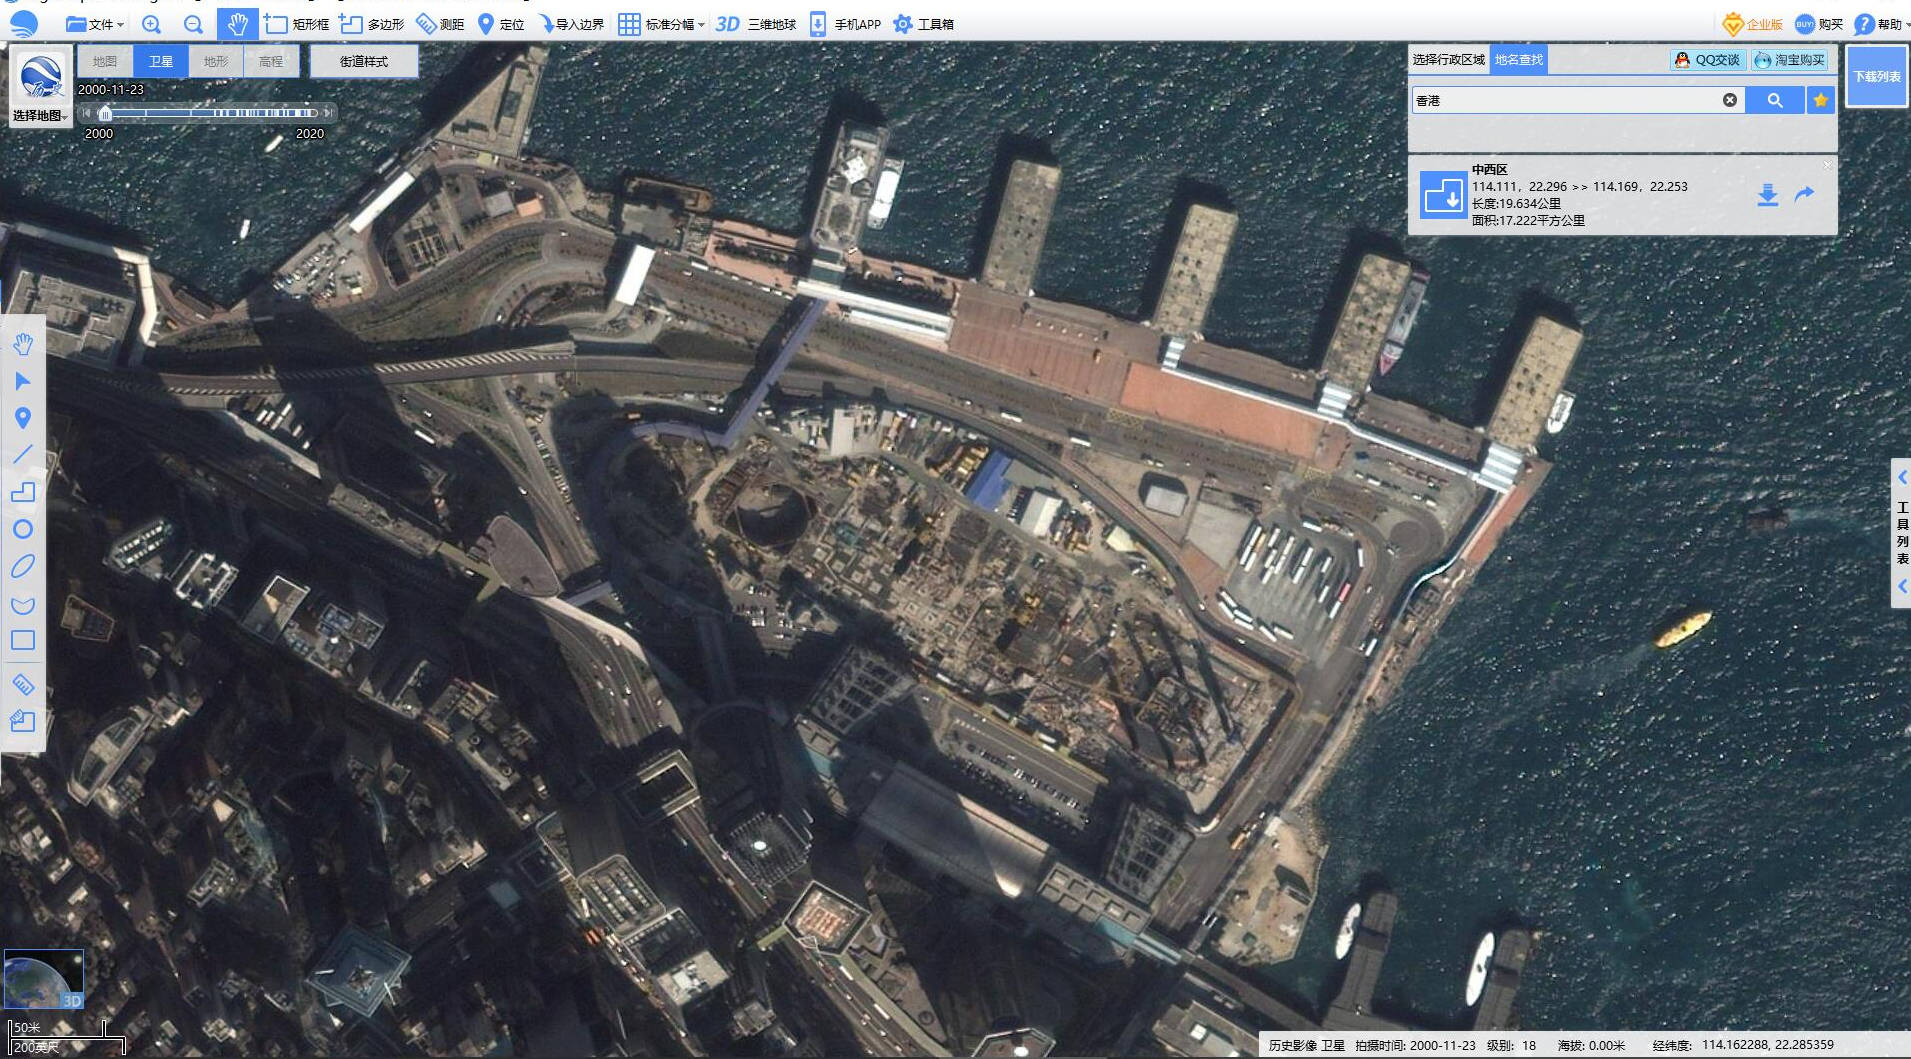Click the 定位 locate pin tool
Viewport: 1911px width, 1059px height.
pyautogui.click(x=500, y=24)
